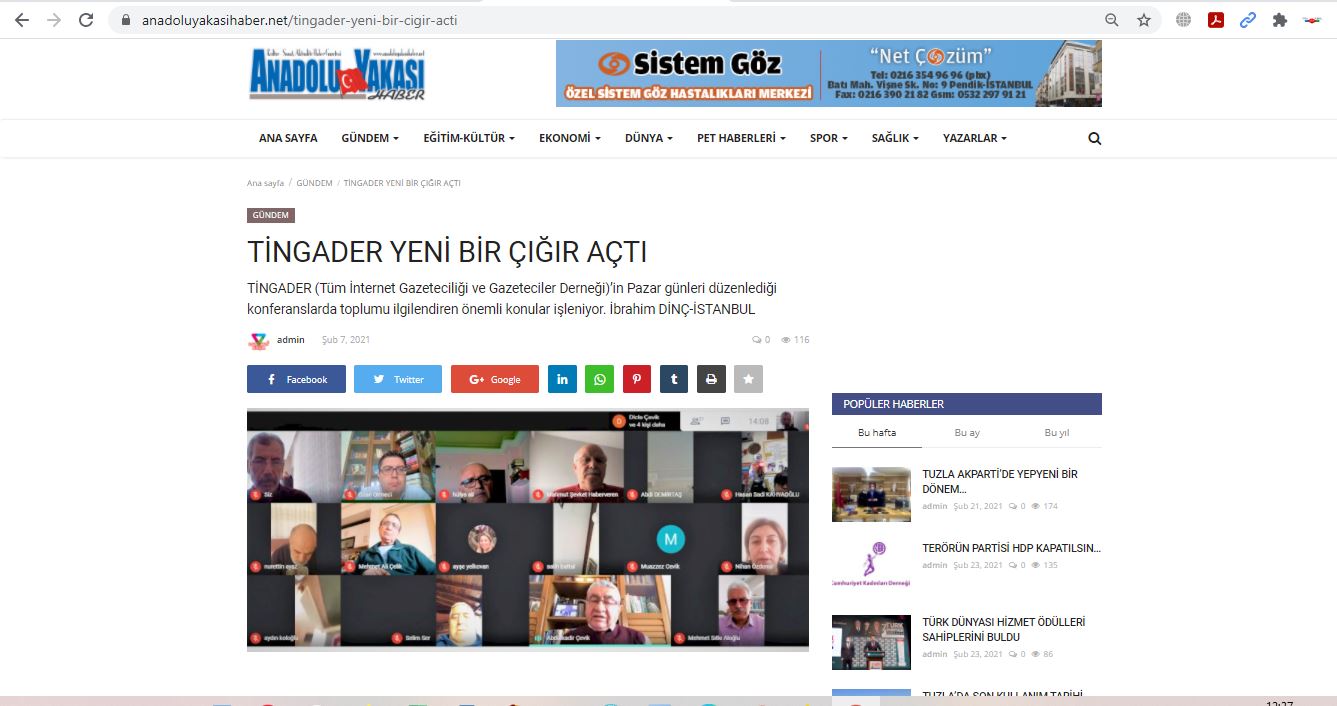Select the 'Bu hafta' tab
Viewport: 1337px width, 706px height.
tap(877, 433)
